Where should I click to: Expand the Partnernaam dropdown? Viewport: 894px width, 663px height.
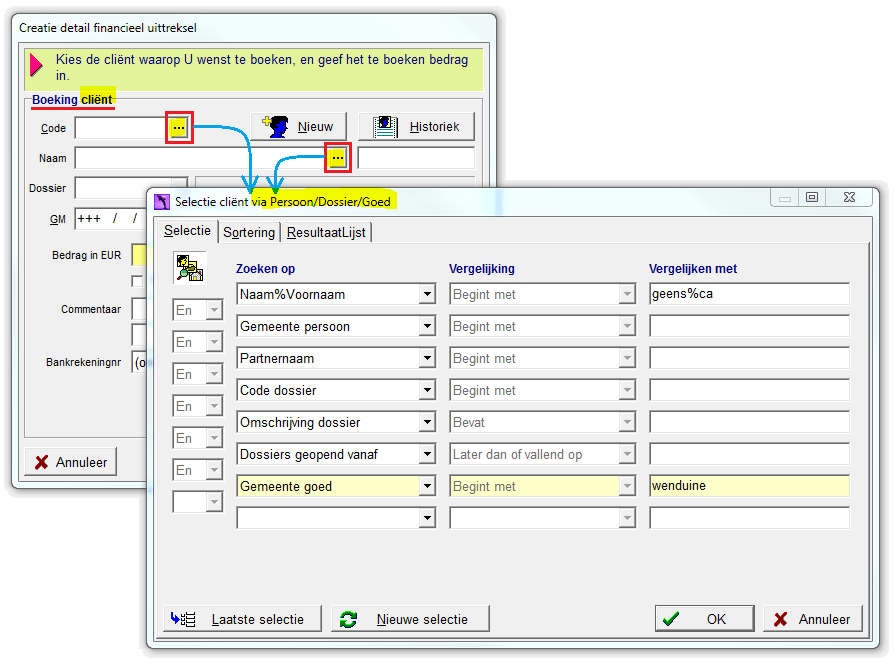pos(427,358)
